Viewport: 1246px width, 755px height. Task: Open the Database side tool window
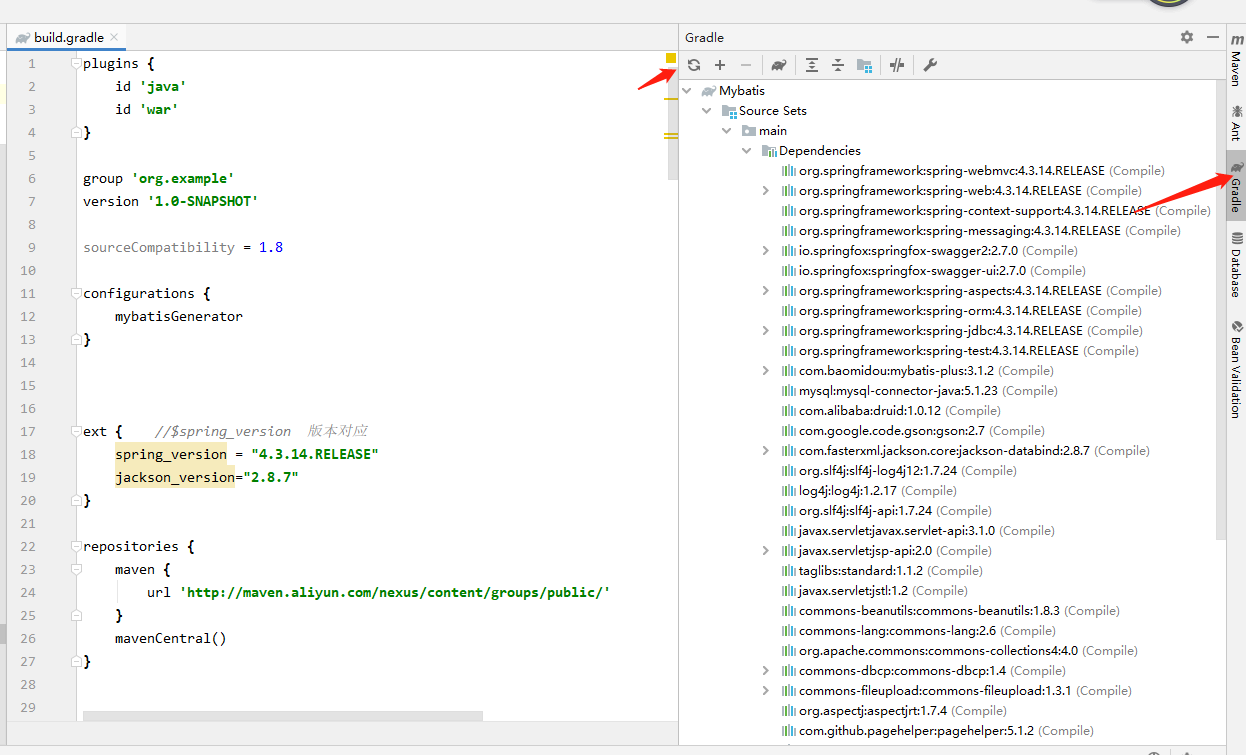pos(1237,266)
